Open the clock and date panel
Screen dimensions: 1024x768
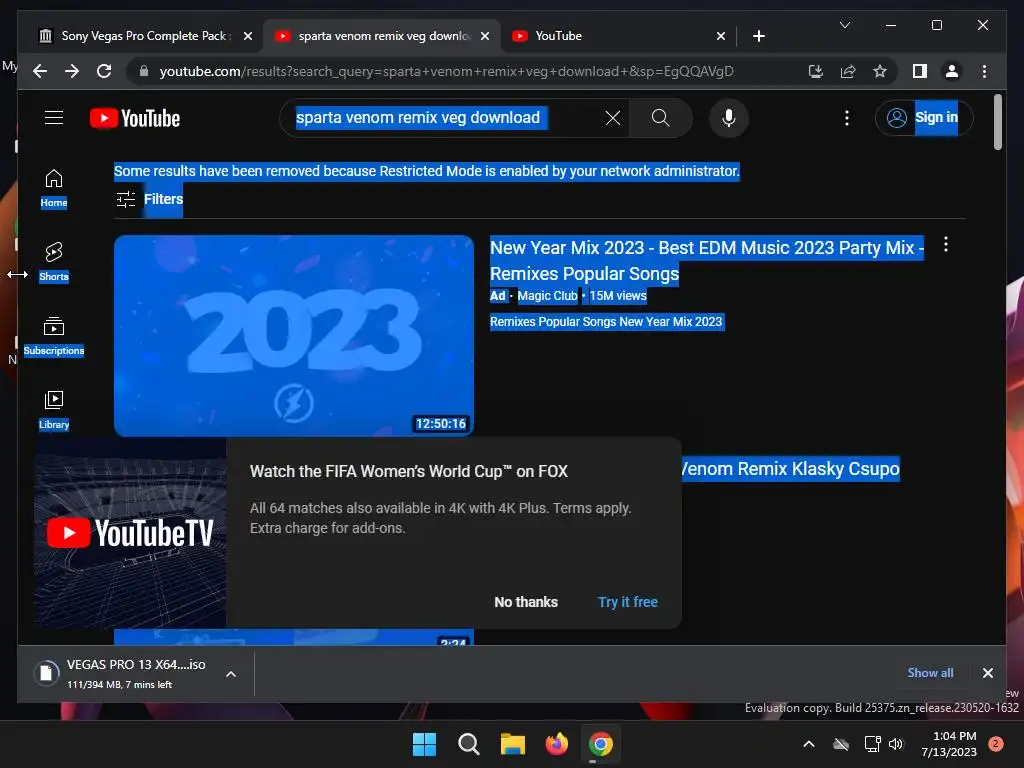(949, 744)
